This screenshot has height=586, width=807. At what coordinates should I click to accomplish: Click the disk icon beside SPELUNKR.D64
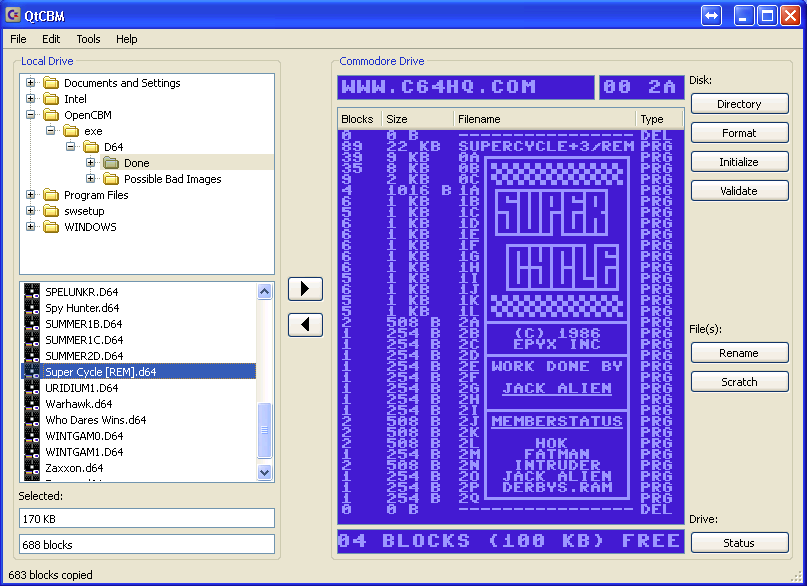[32, 292]
